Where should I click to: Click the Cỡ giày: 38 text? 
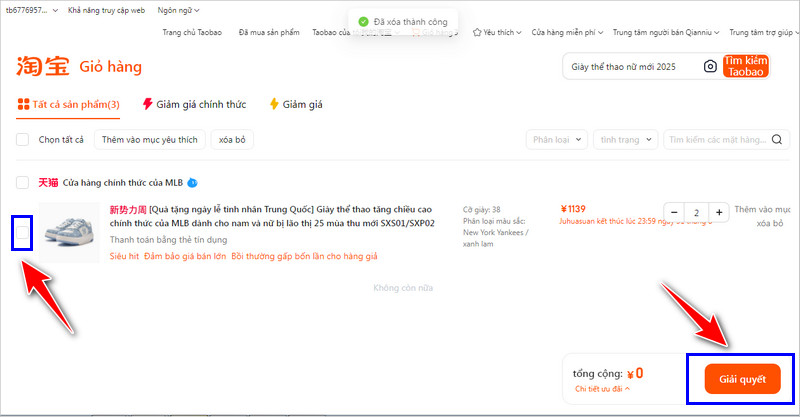pyautogui.click(x=482, y=209)
